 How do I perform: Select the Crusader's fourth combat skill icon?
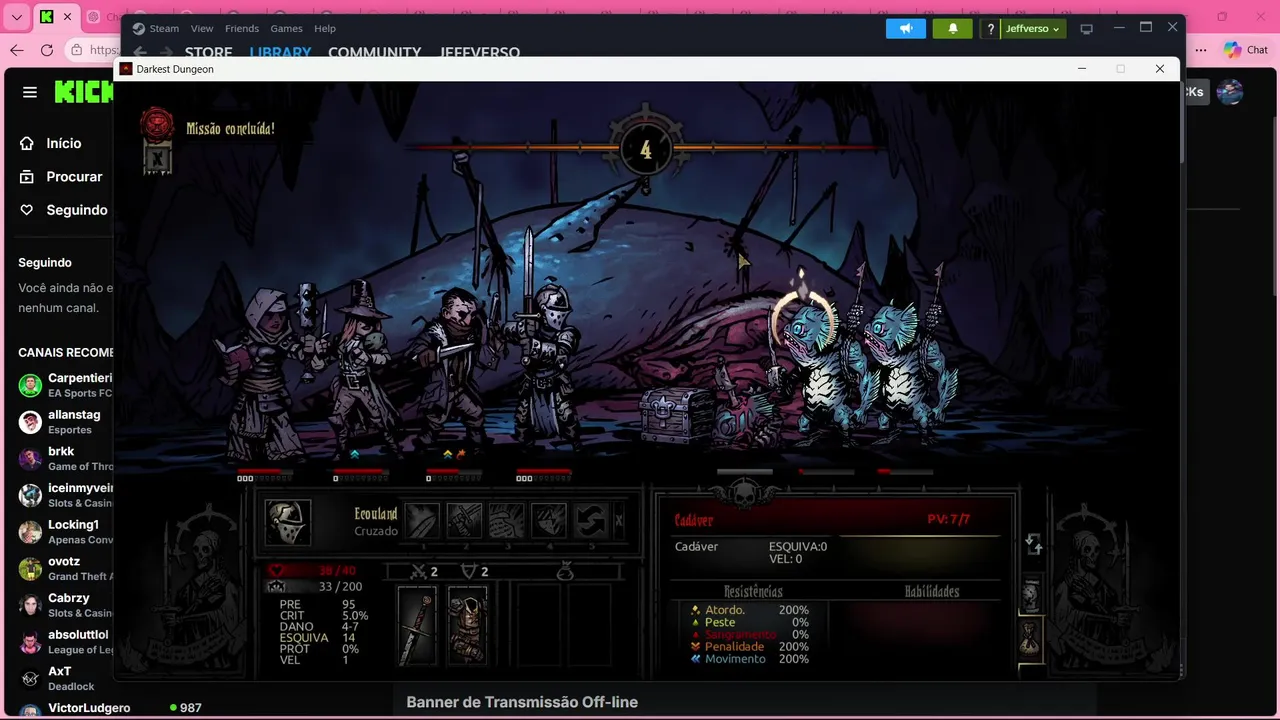tap(548, 521)
